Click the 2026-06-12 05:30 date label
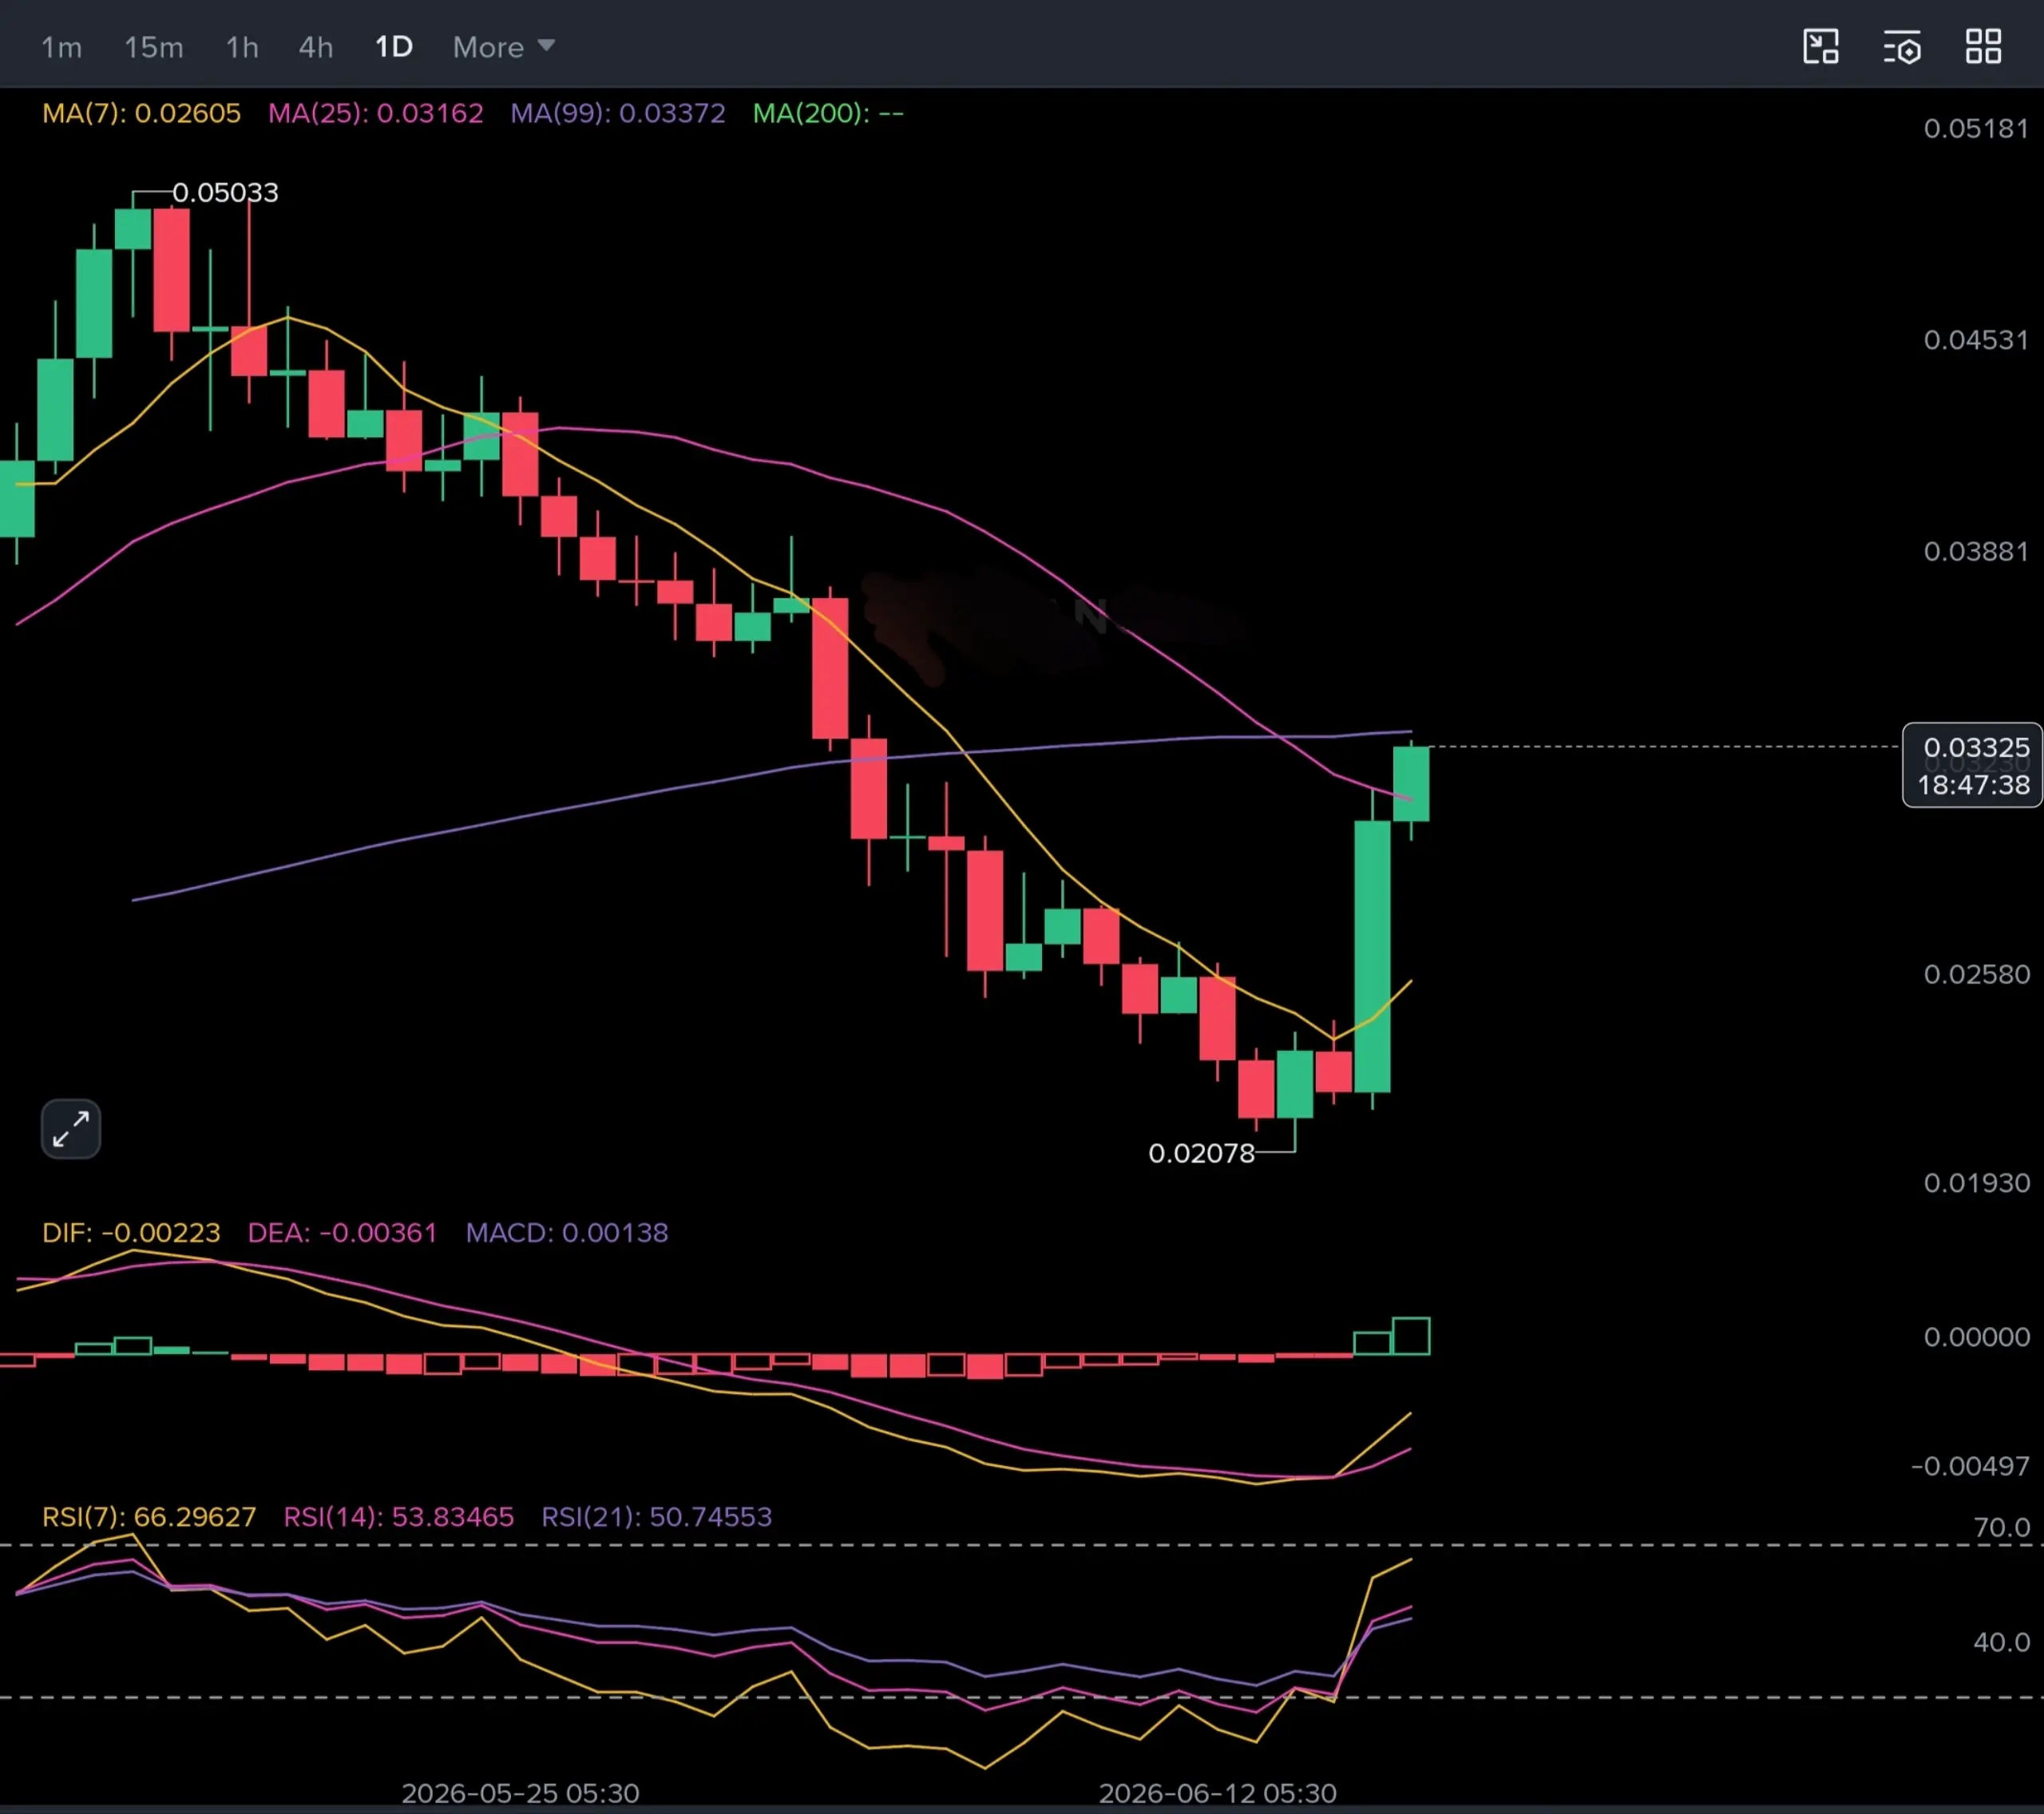Image resolution: width=2044 pixels, height=1814 pixels. point(1217,1793)
